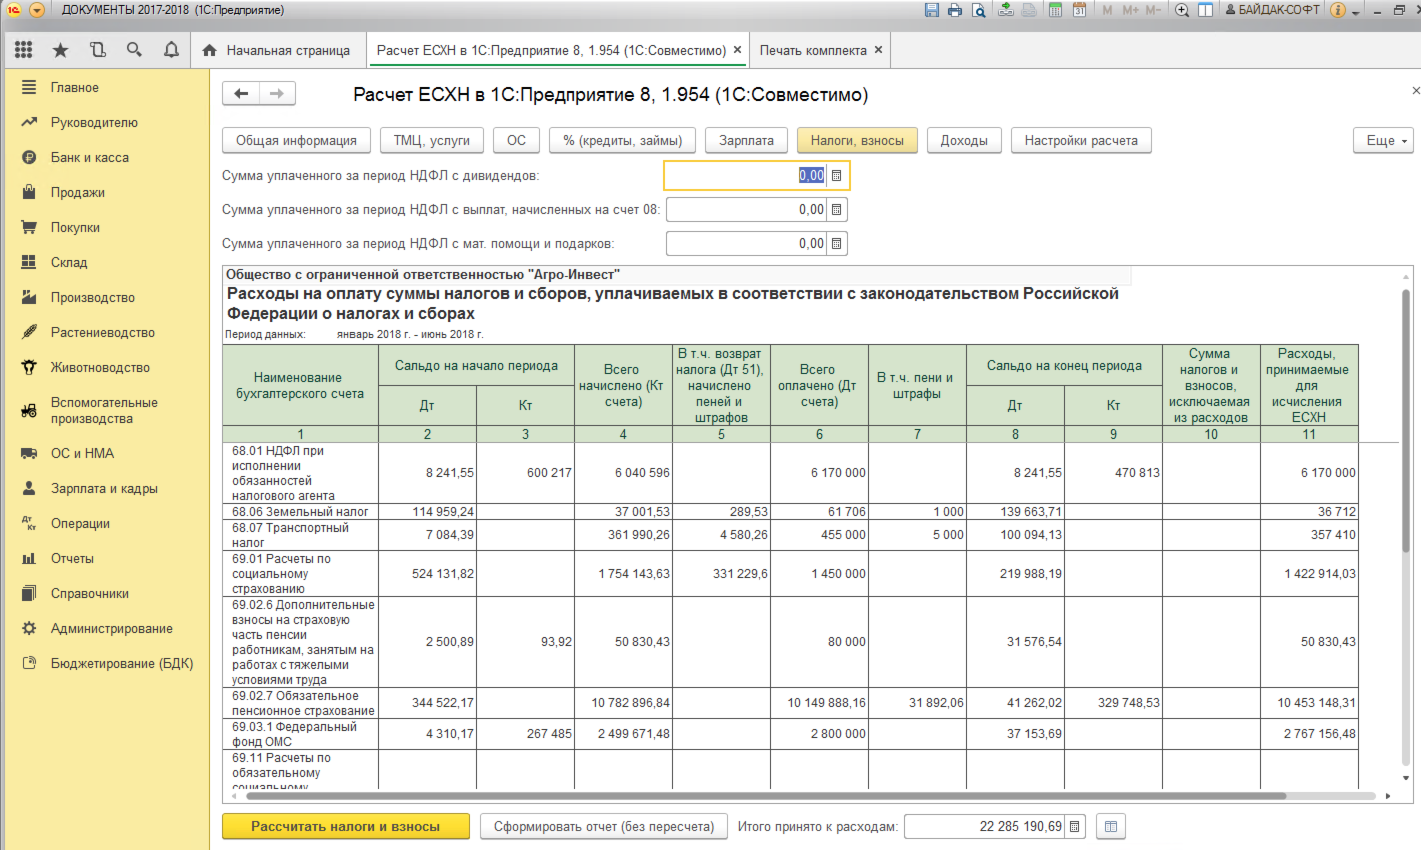Viewport: 1421px width, 850px height.
Task: Open the sections grid menu icon
Action: point(24,50)
